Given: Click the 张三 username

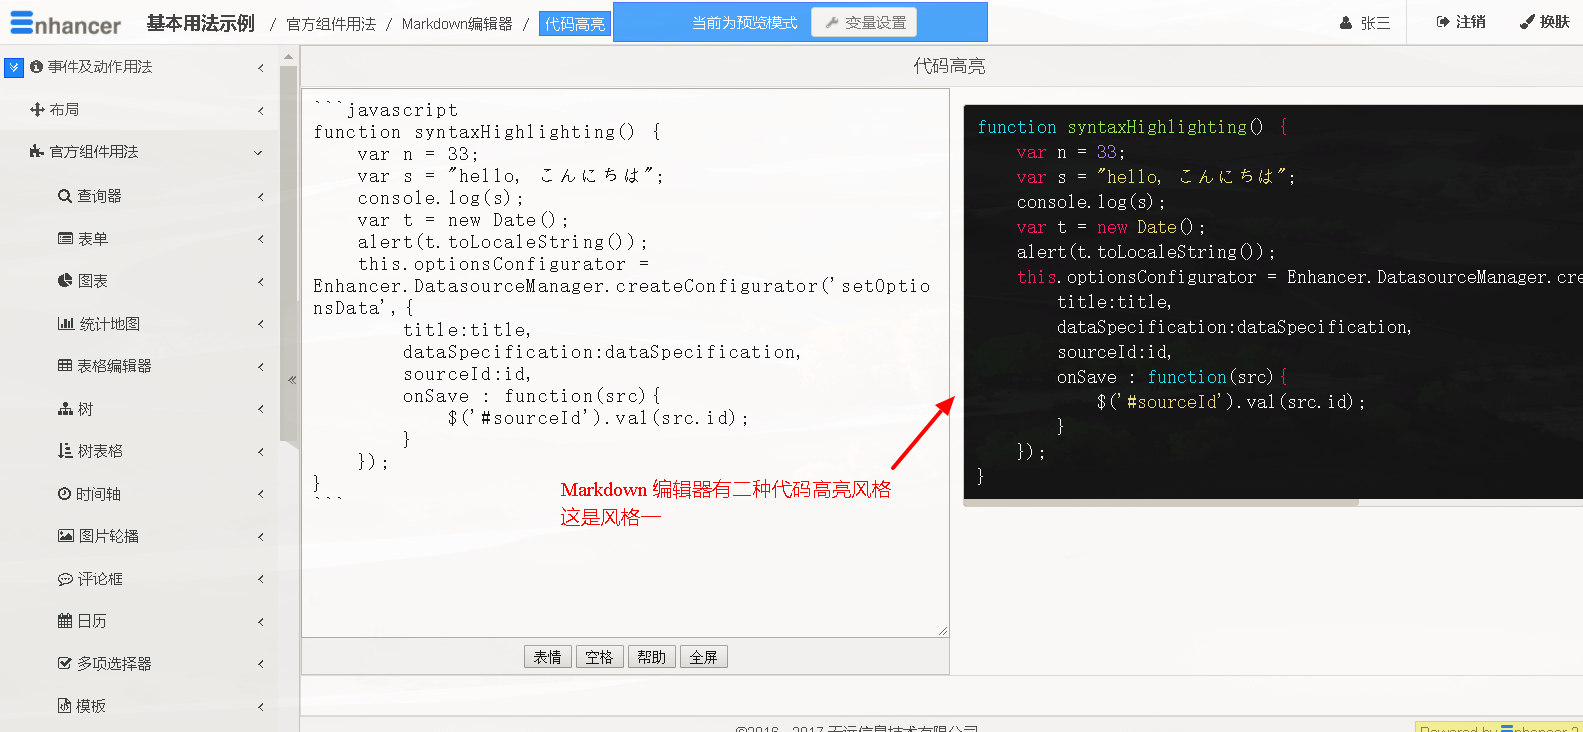Looking at the screenshot, I should (x=1376, y=23).
